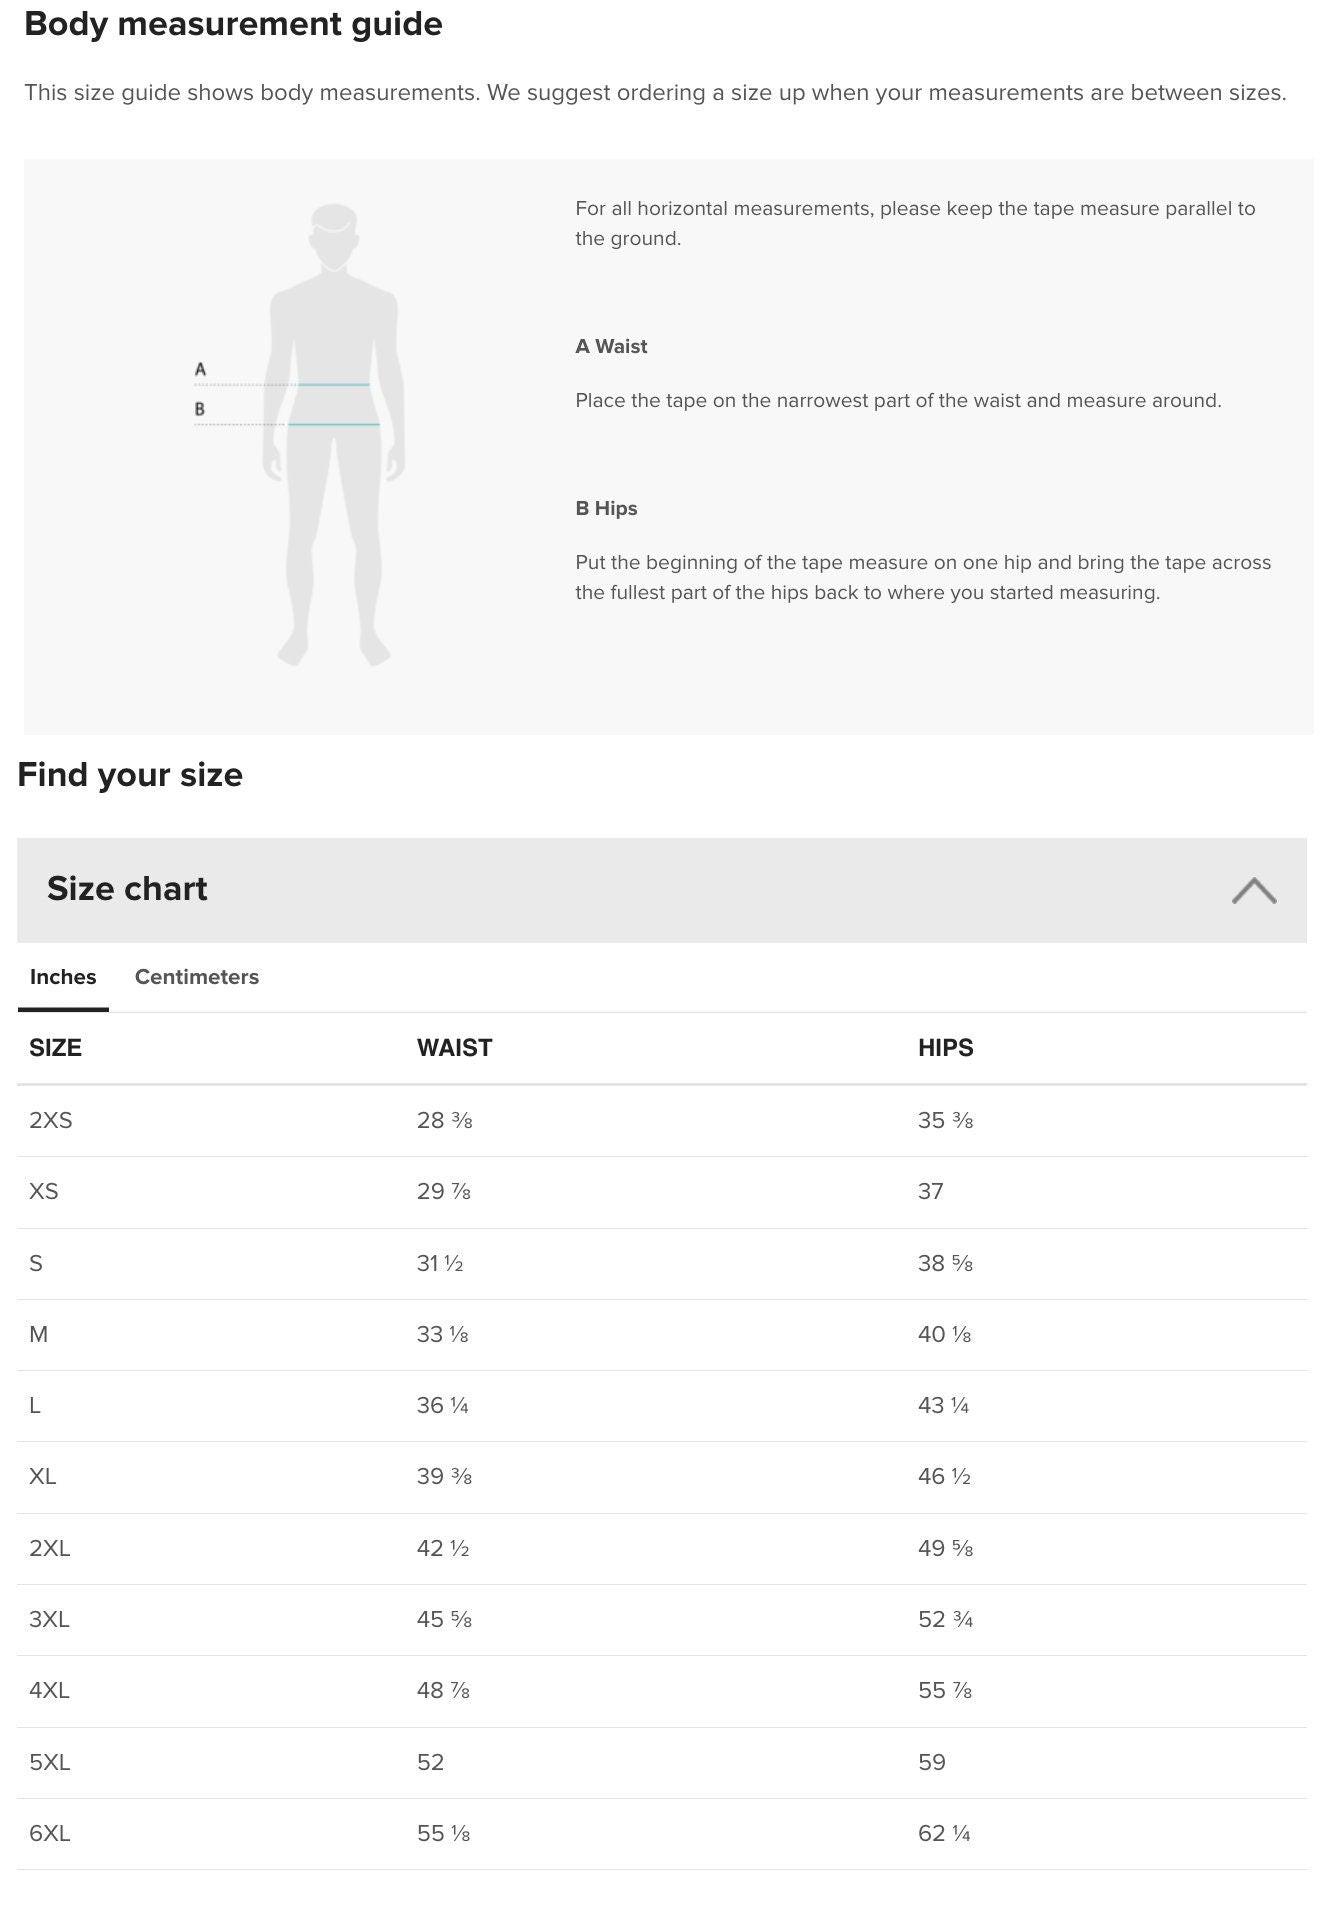This screenshot has height=1922, width=1336.
Task: Click the SIZE column header
Action: point(55,1047)
